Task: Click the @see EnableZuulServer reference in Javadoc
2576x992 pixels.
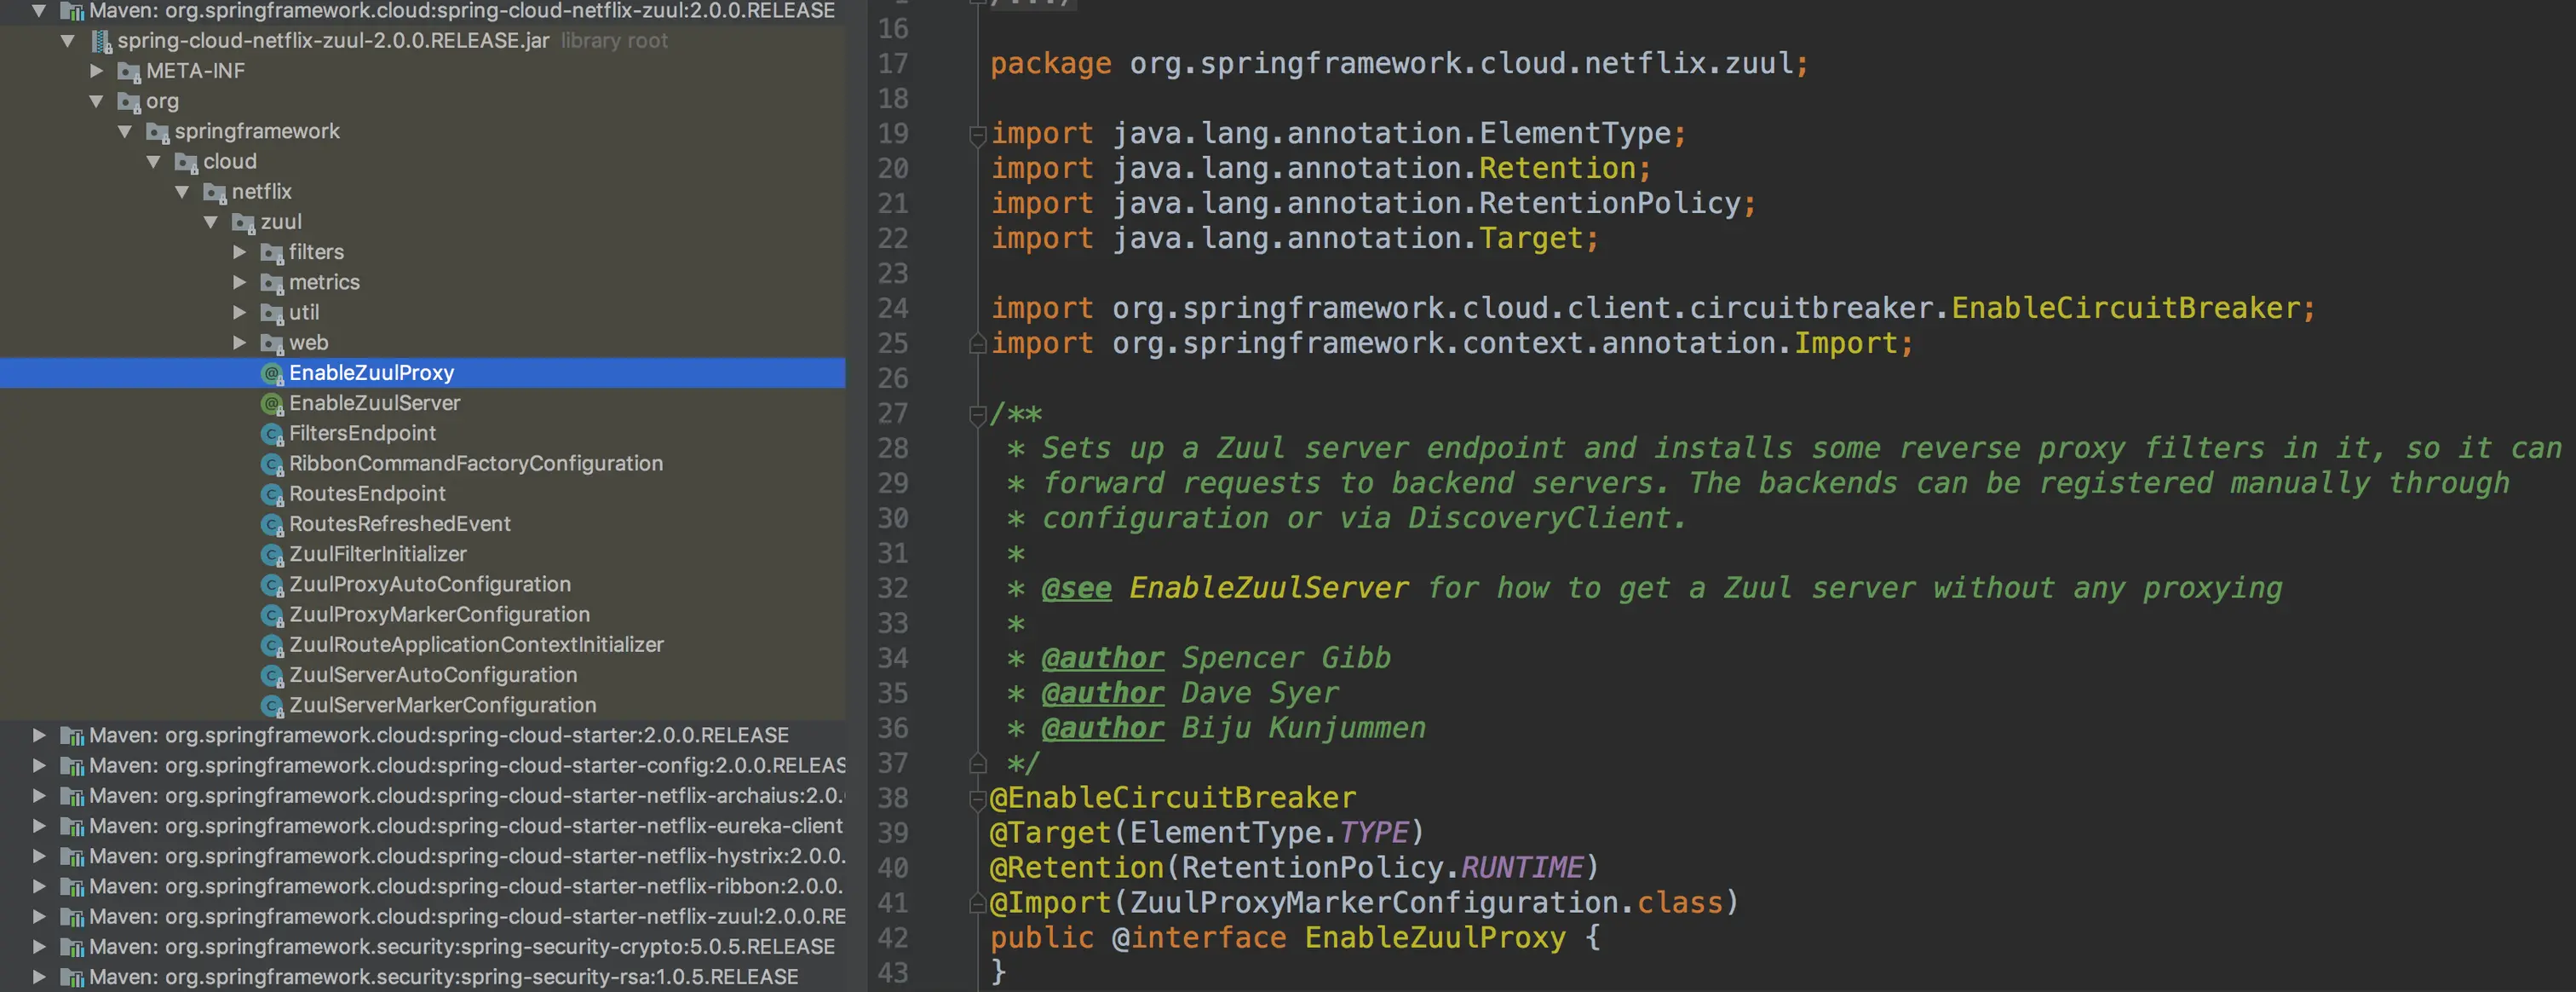Action: pos(1268,588)
